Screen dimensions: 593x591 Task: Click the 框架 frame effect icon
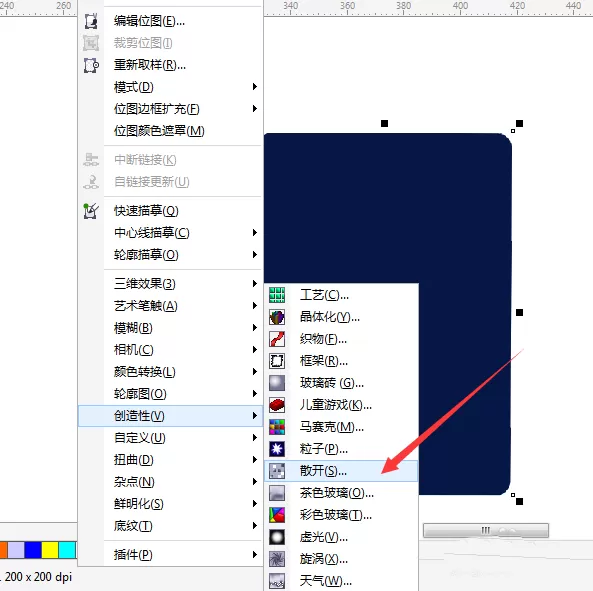tap(277, 361)
